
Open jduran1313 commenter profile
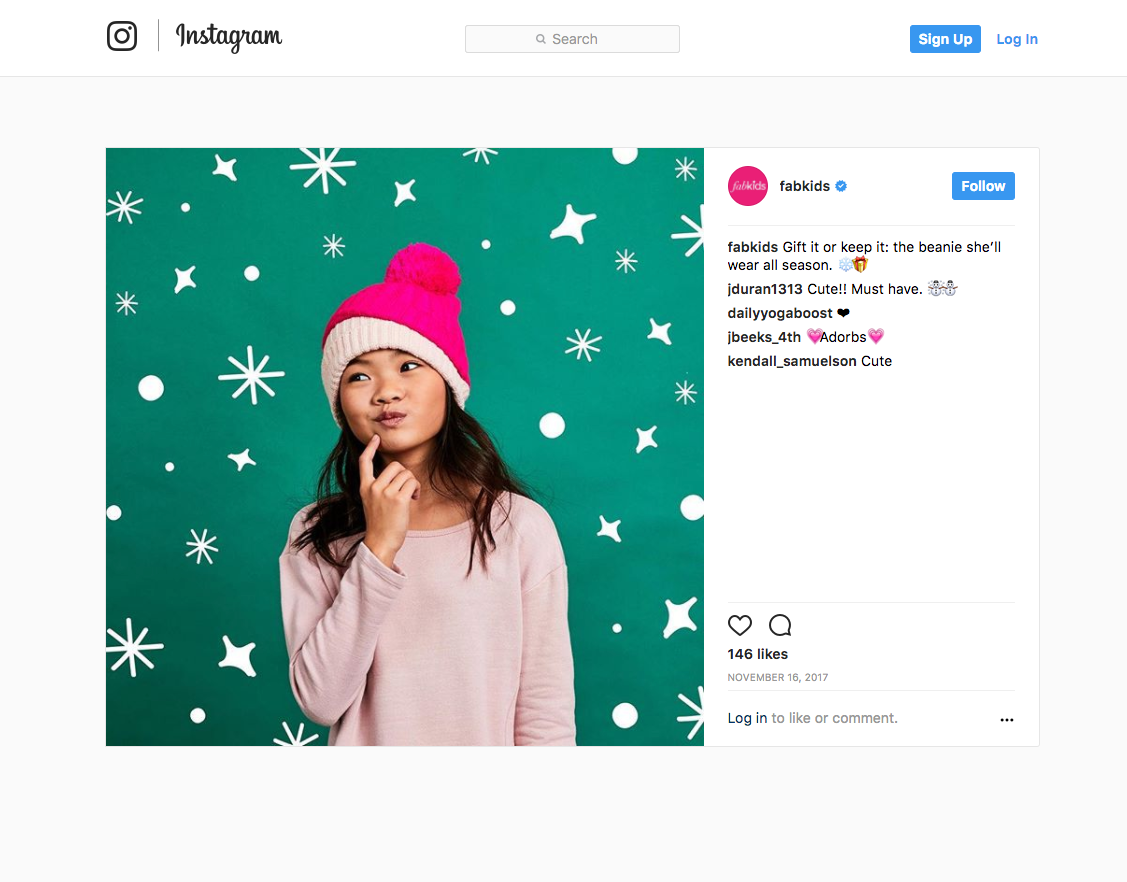pos(765,289)
